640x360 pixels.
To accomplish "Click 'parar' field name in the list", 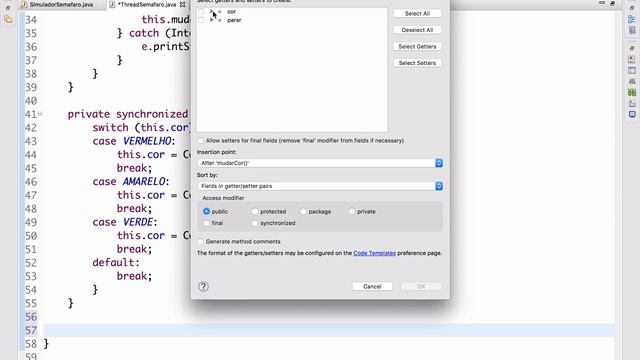I will coord(234,20).
